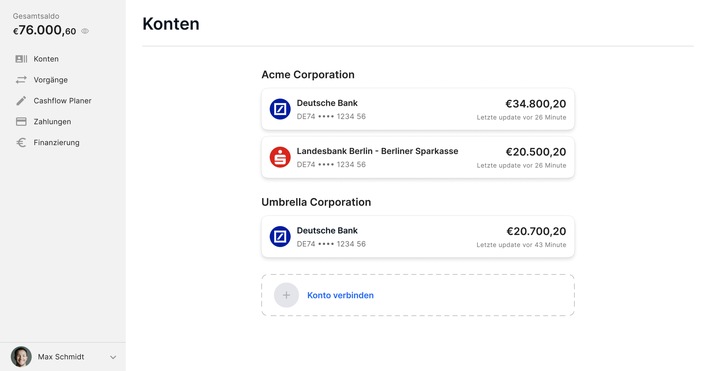This screenshot has width=710, height=371.
Task: Open Acme's Deutsche Bank €34.800,20 account
Action: [418, 109]
